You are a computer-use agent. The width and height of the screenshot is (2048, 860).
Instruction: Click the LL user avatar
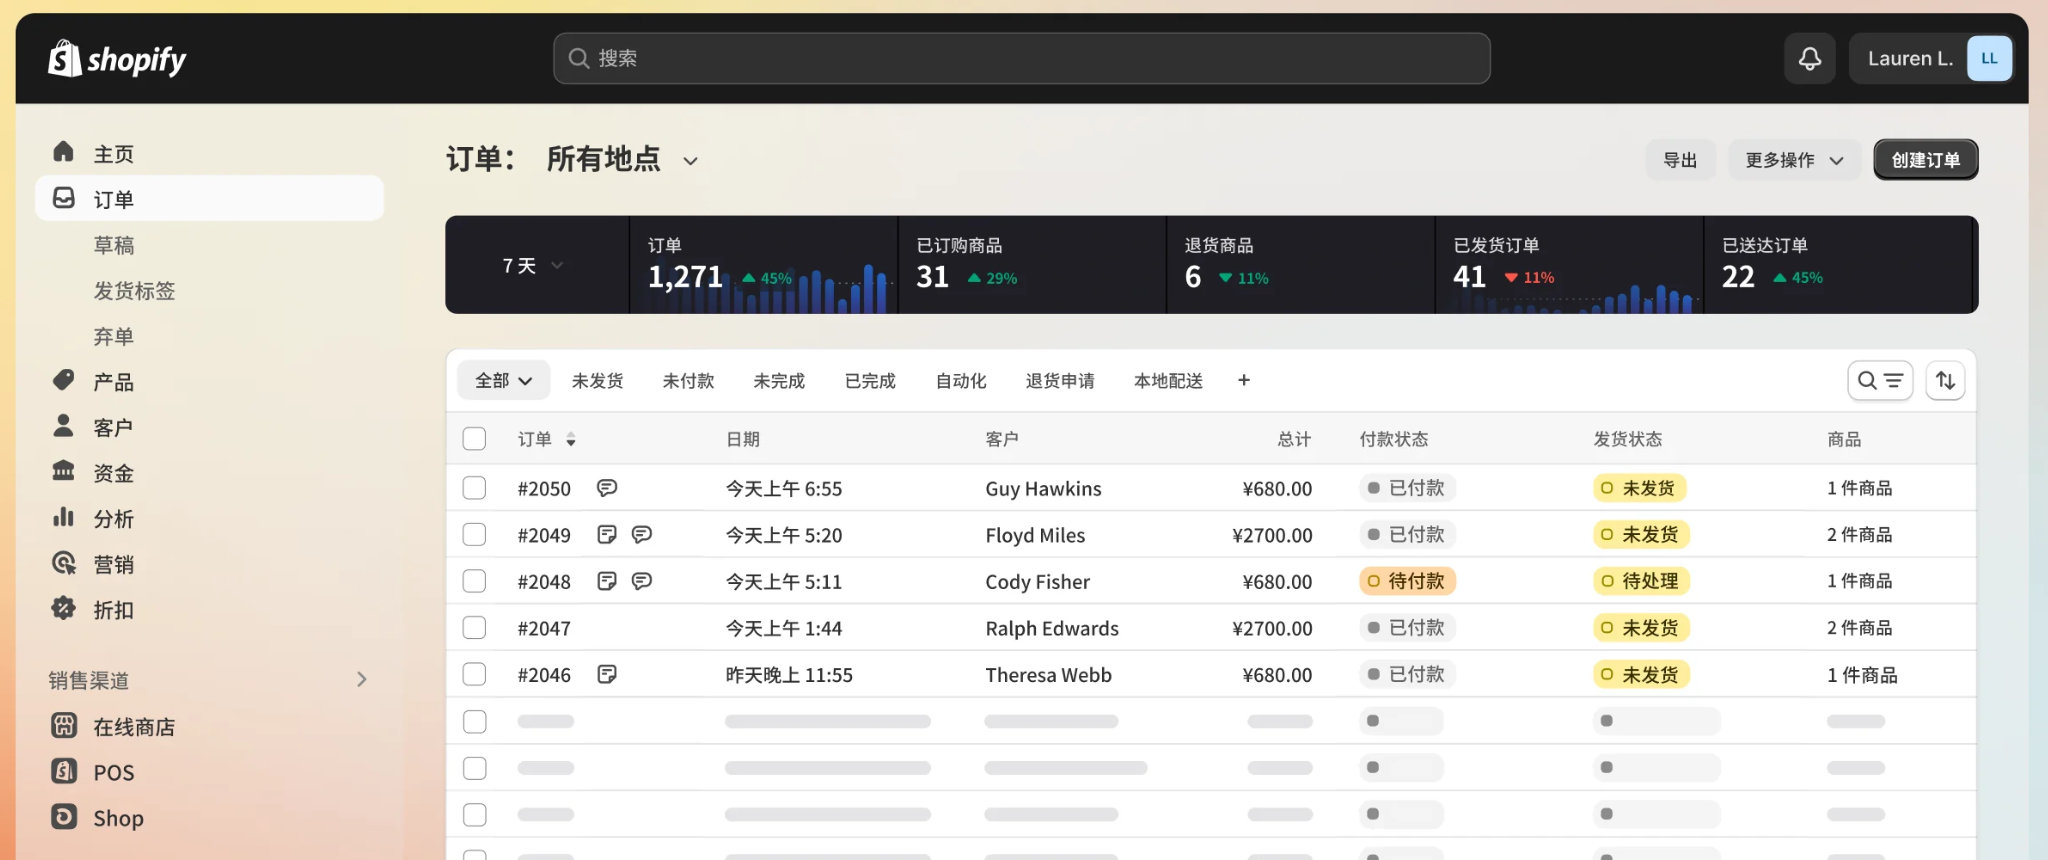[x=1988, y=59]
